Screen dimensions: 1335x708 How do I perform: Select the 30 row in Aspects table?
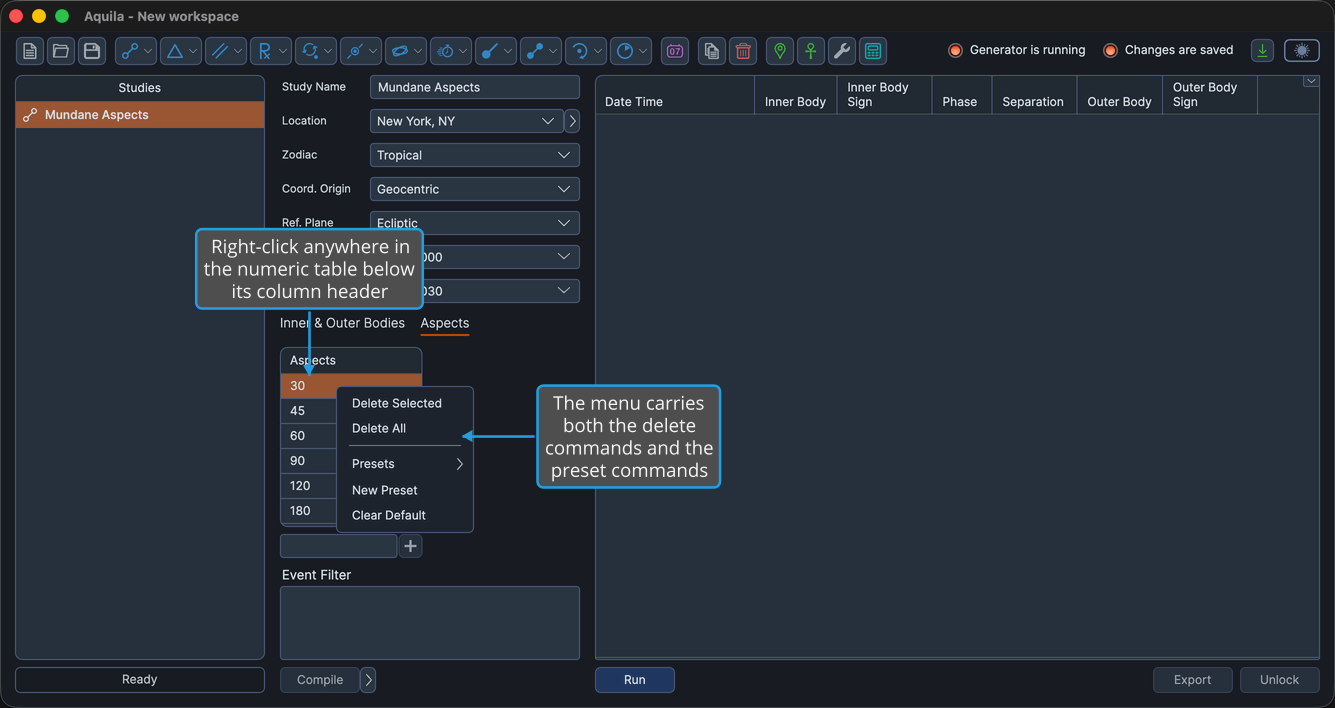351,386
